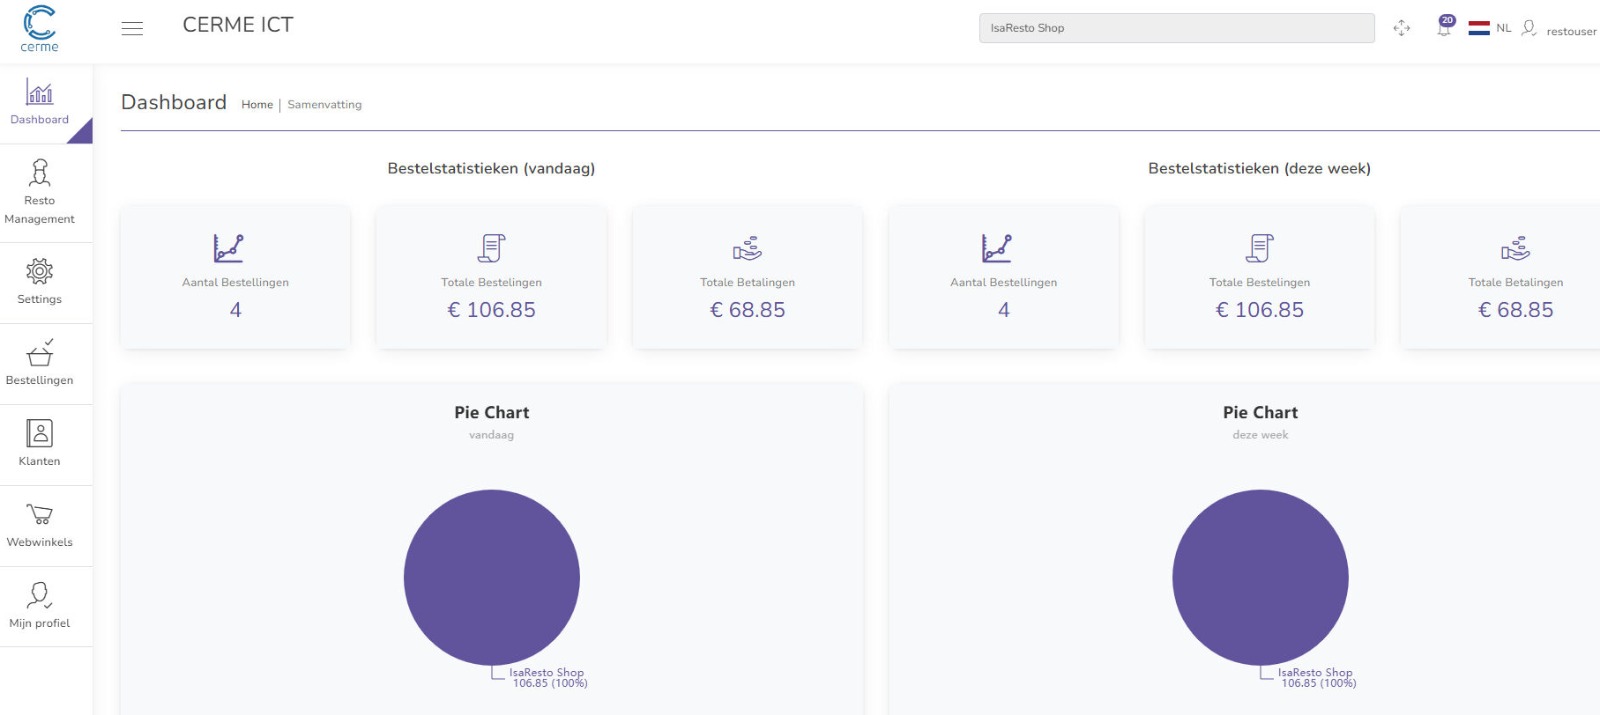Click the deze week pie chart slice
The width and height of the screenshot is (1600, 715).
pos(1260,577)
